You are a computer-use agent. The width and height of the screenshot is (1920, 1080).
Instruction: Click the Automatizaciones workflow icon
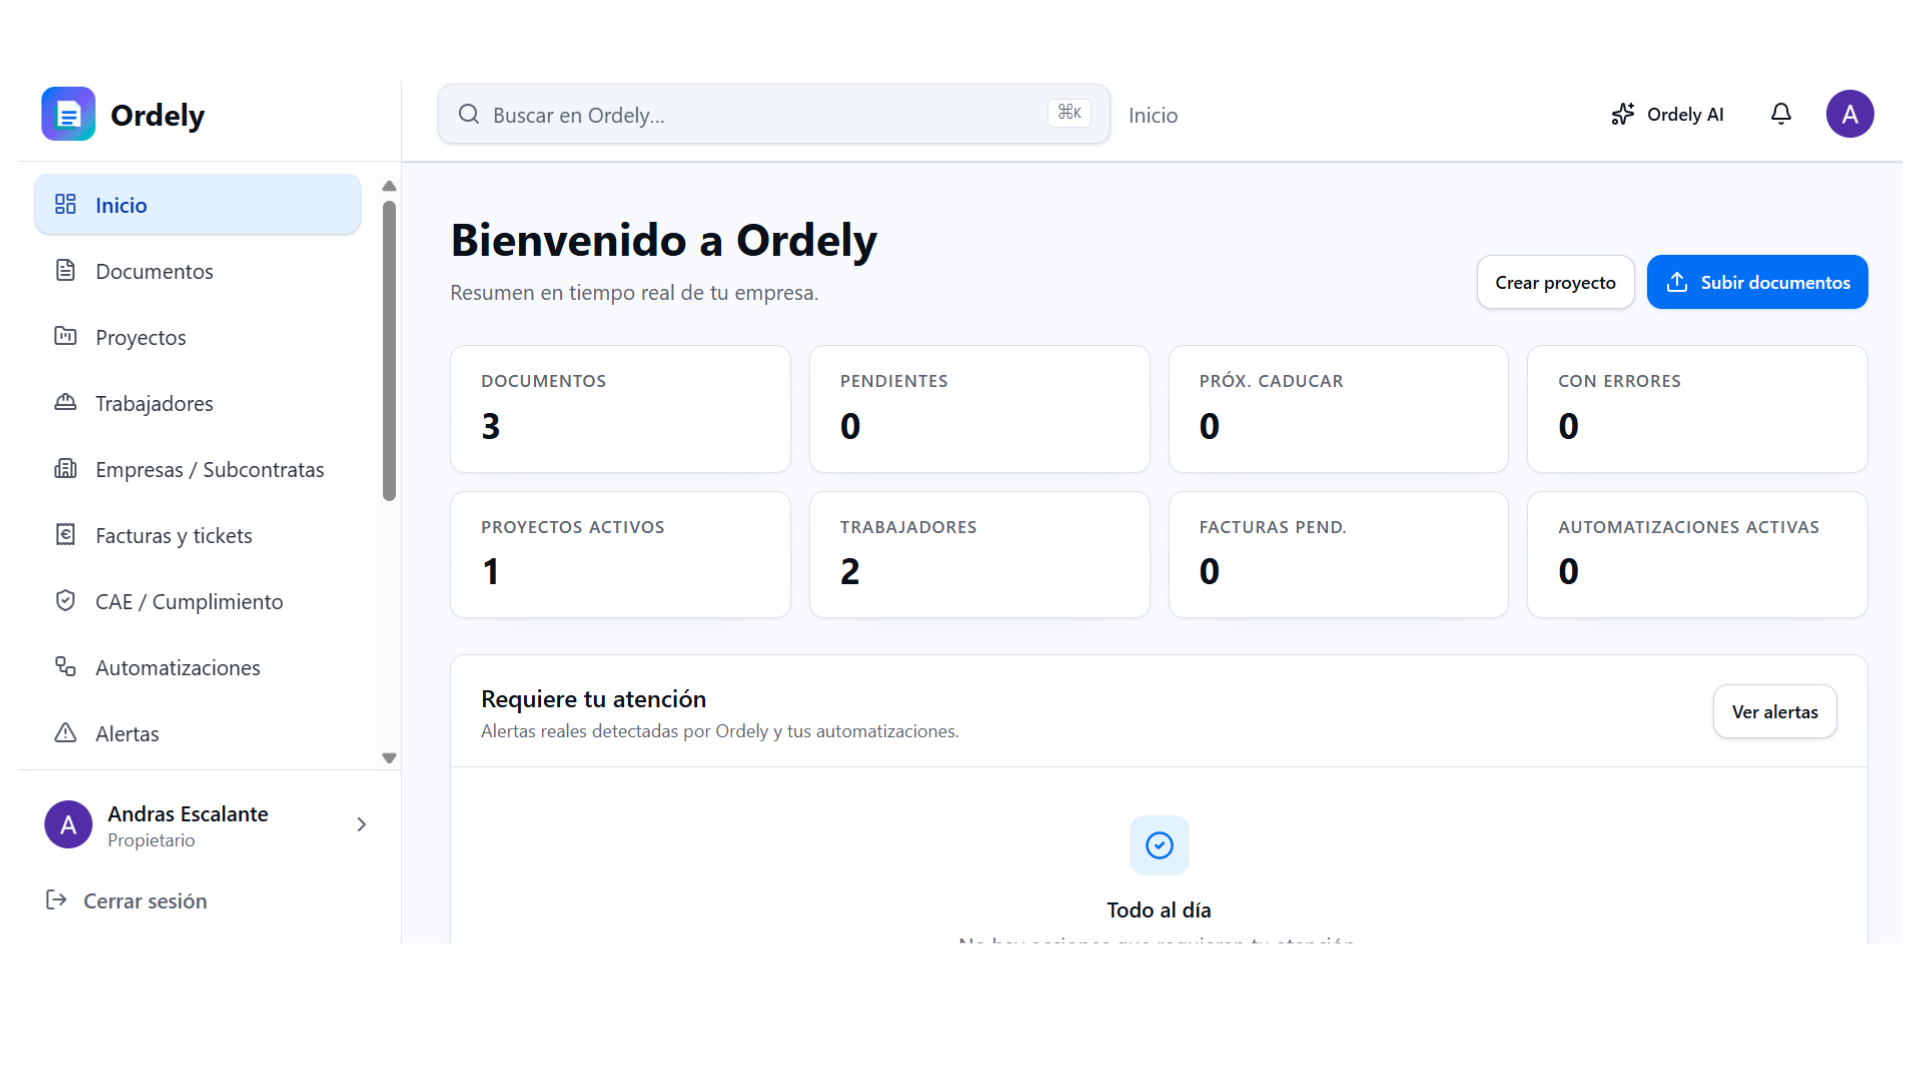click(x=65, y=666)
